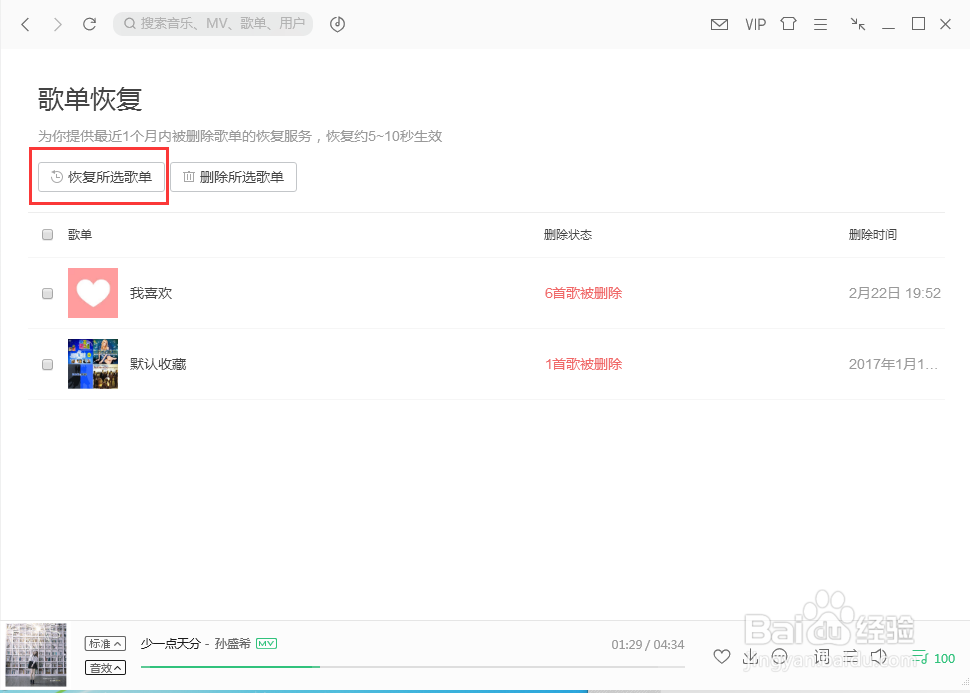Check the checkbox next to 我喜欢 playlist
The height and width of the screenshot is (693, 970).
pos(47,293)
